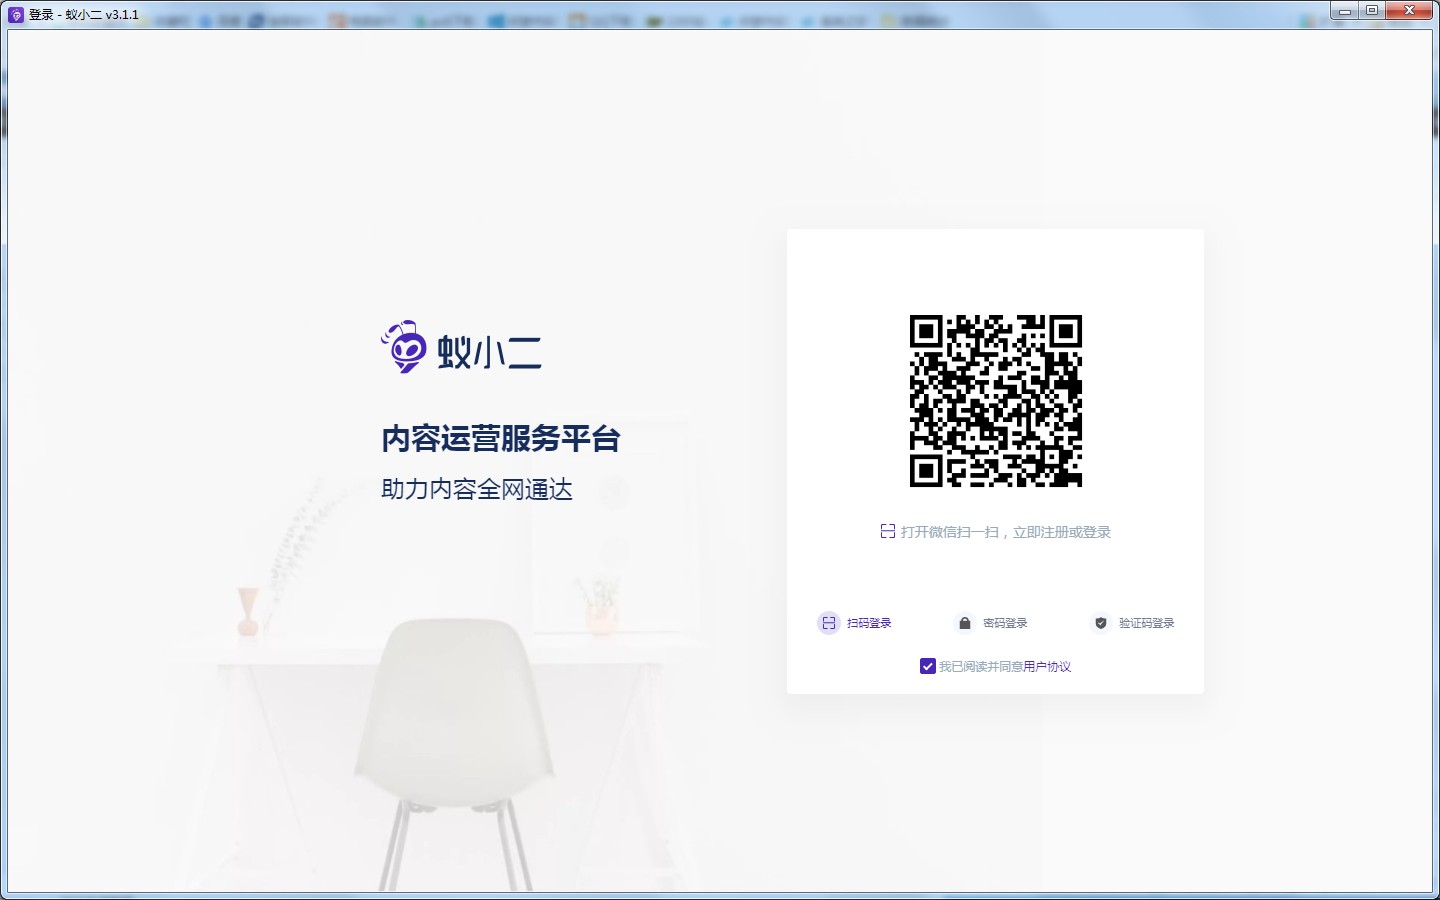The width and height of the screenshot is (1440, 900).
Task: Switch to the 验证码登录 login method
Action: (1149, 623)
